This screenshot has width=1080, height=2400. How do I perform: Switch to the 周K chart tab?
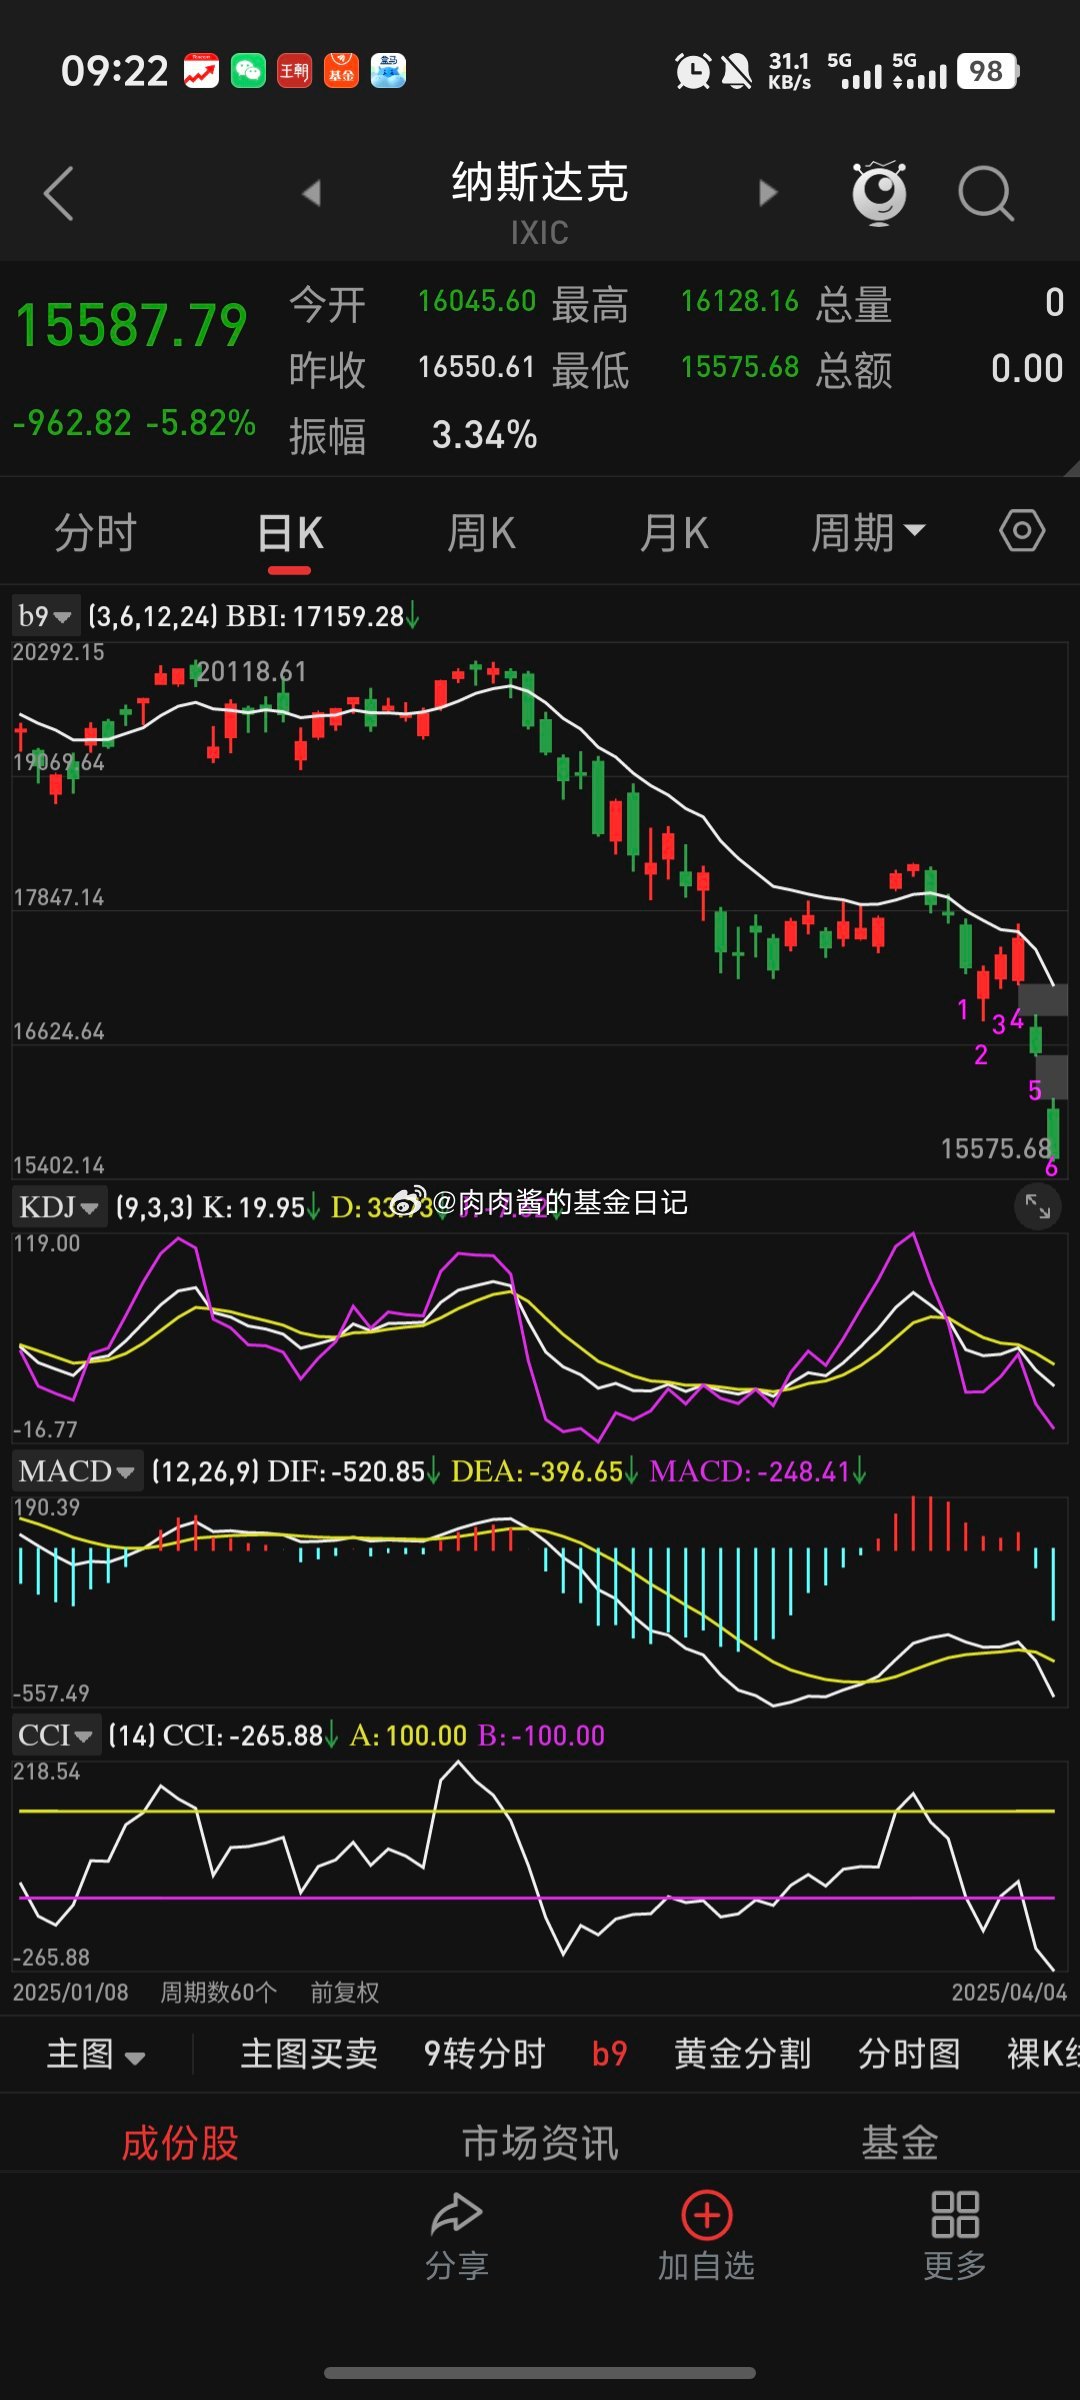[x=481, y=532]
